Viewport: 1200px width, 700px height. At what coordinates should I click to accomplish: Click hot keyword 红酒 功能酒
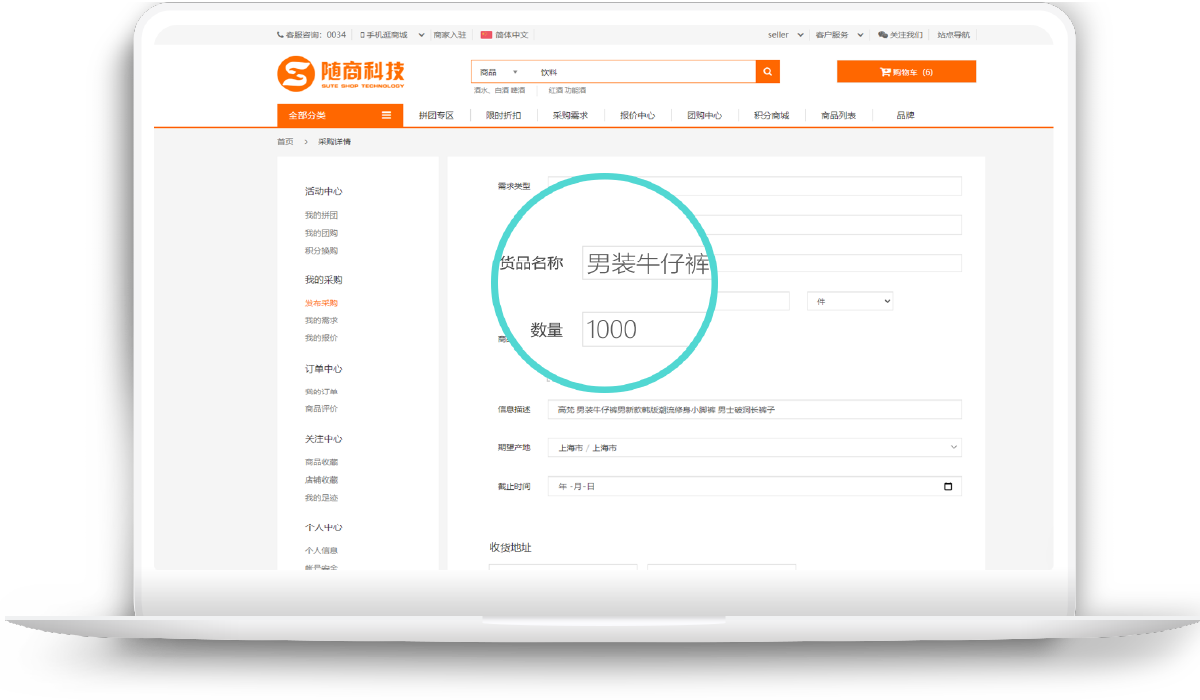(567, 90)
